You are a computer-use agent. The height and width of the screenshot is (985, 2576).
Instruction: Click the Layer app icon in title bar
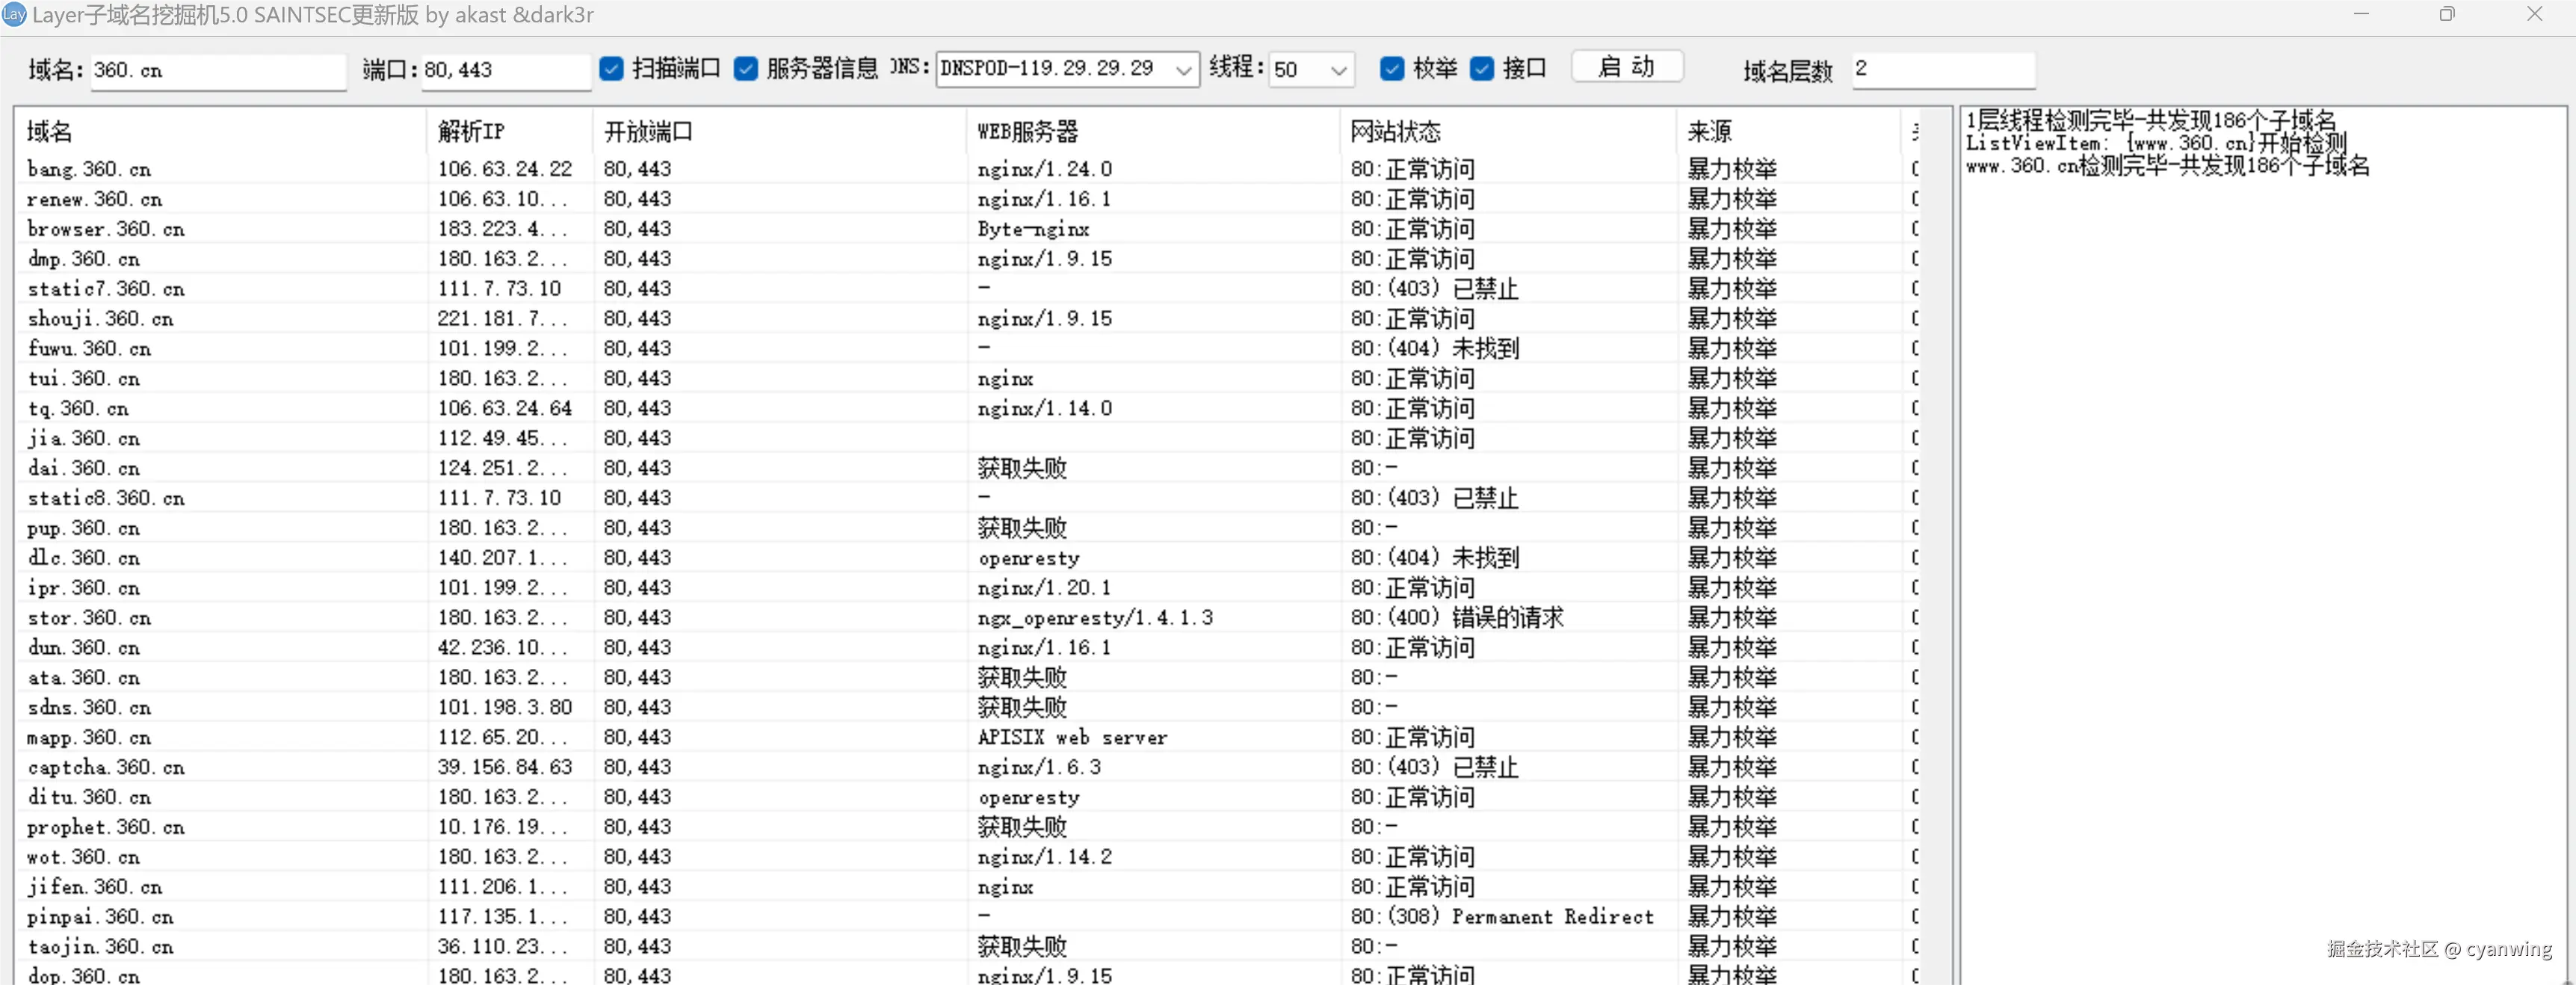tap(14, 15)
